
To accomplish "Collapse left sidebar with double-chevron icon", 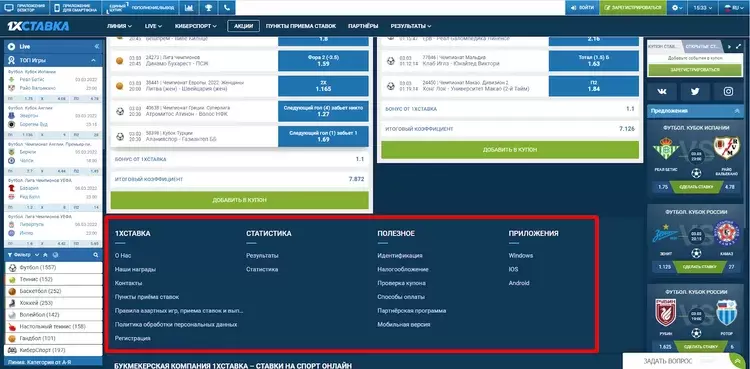I will 96,46.
